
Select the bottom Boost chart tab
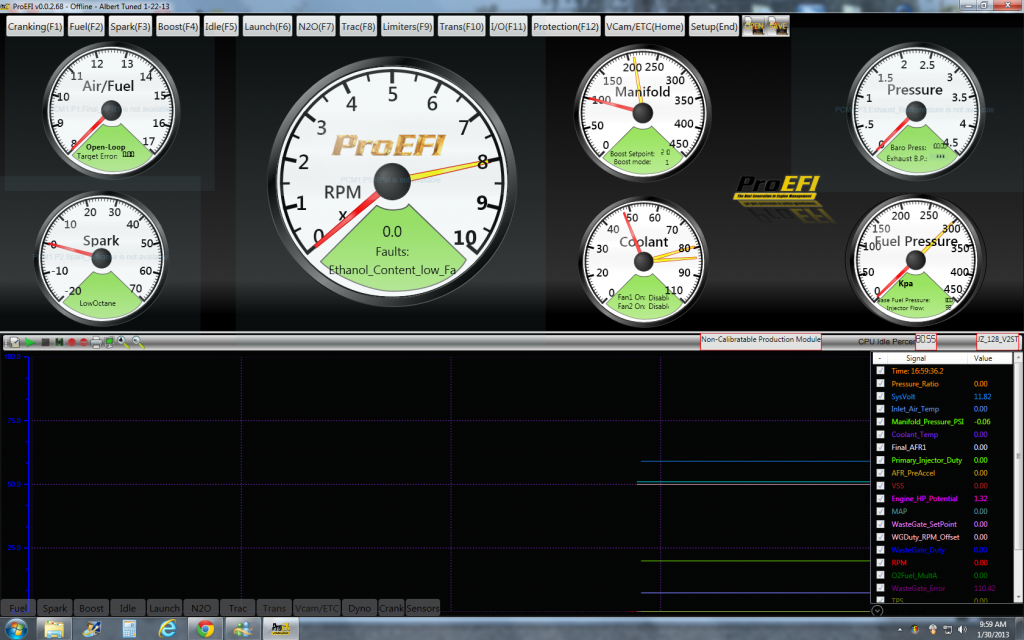(91, 607)
